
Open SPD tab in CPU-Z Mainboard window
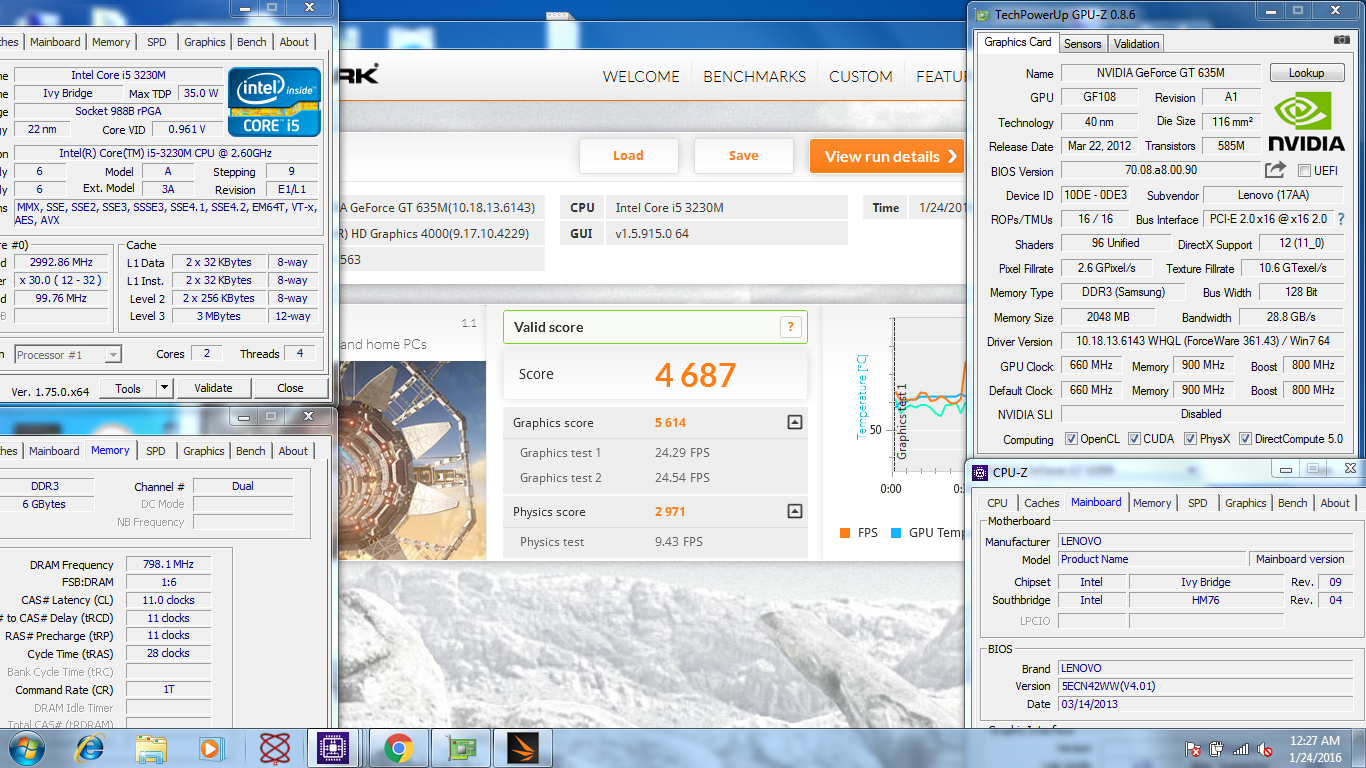tap(1197, 503)
